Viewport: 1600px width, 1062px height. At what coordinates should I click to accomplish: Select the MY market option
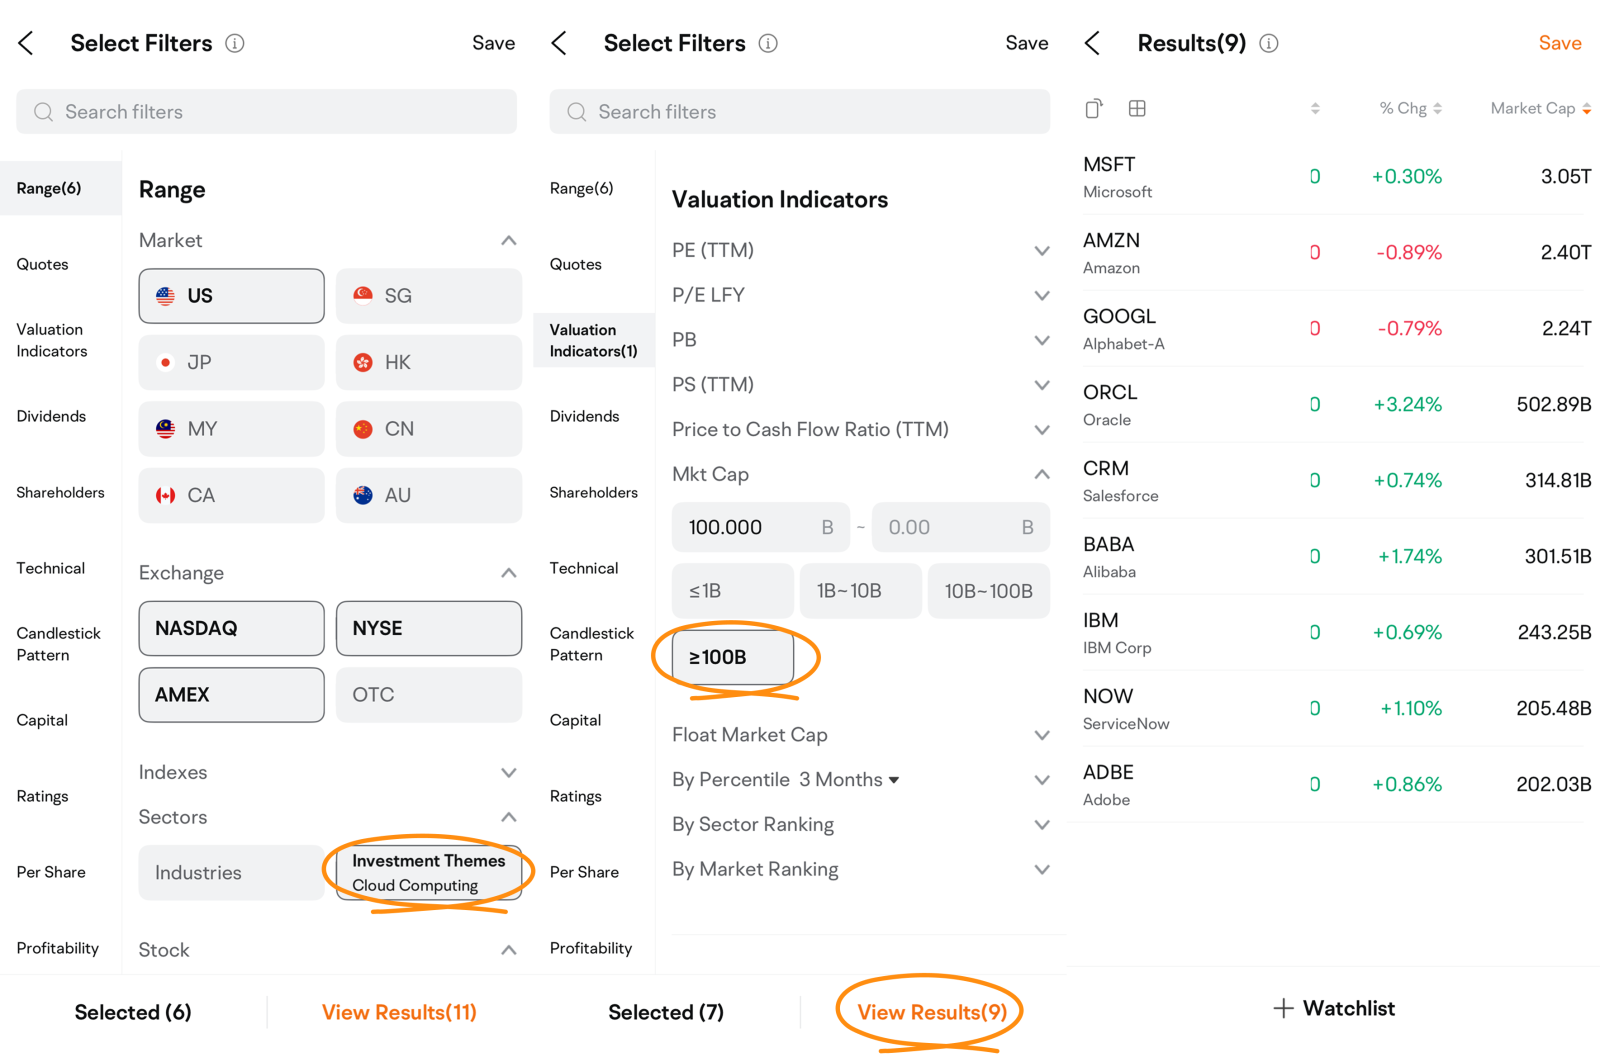(x=231, y=429)
